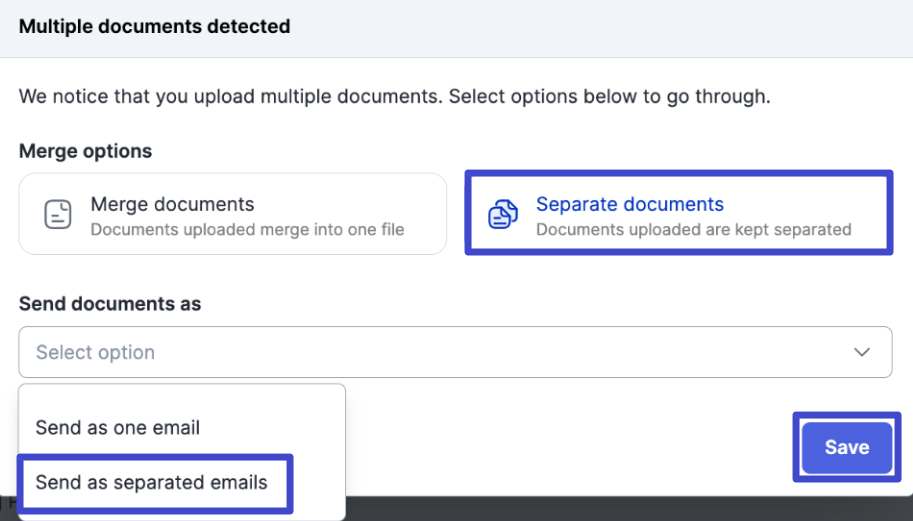
Task: Click the Merge documents page icon
Action: tap(58, 214)
